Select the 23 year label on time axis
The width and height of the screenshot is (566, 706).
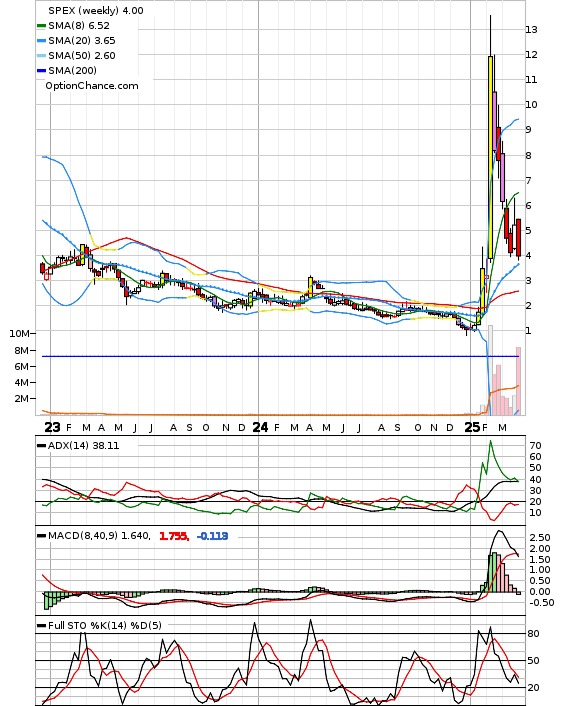[x=52, y=427]
